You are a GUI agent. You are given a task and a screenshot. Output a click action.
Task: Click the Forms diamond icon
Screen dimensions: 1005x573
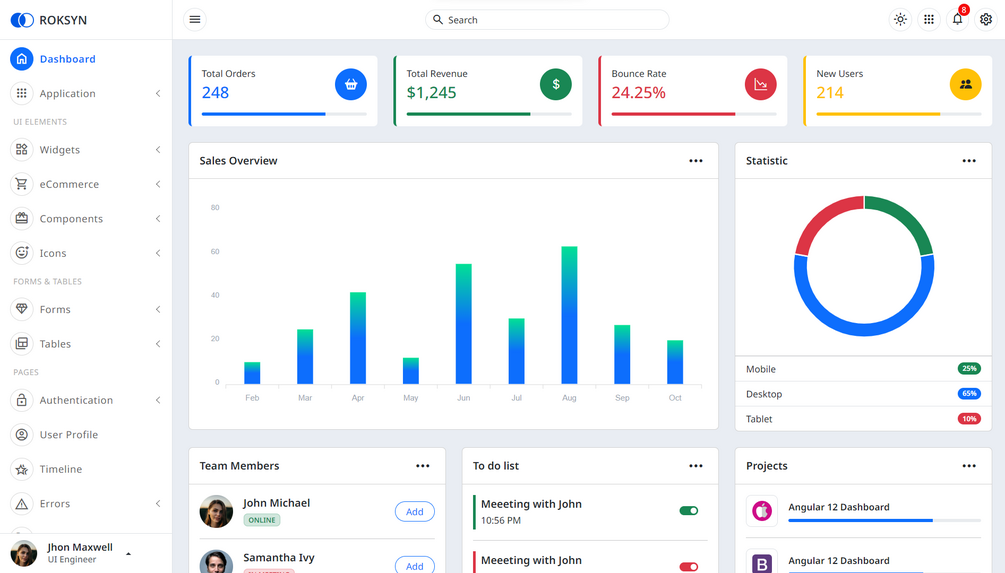(x=22, y=309)
